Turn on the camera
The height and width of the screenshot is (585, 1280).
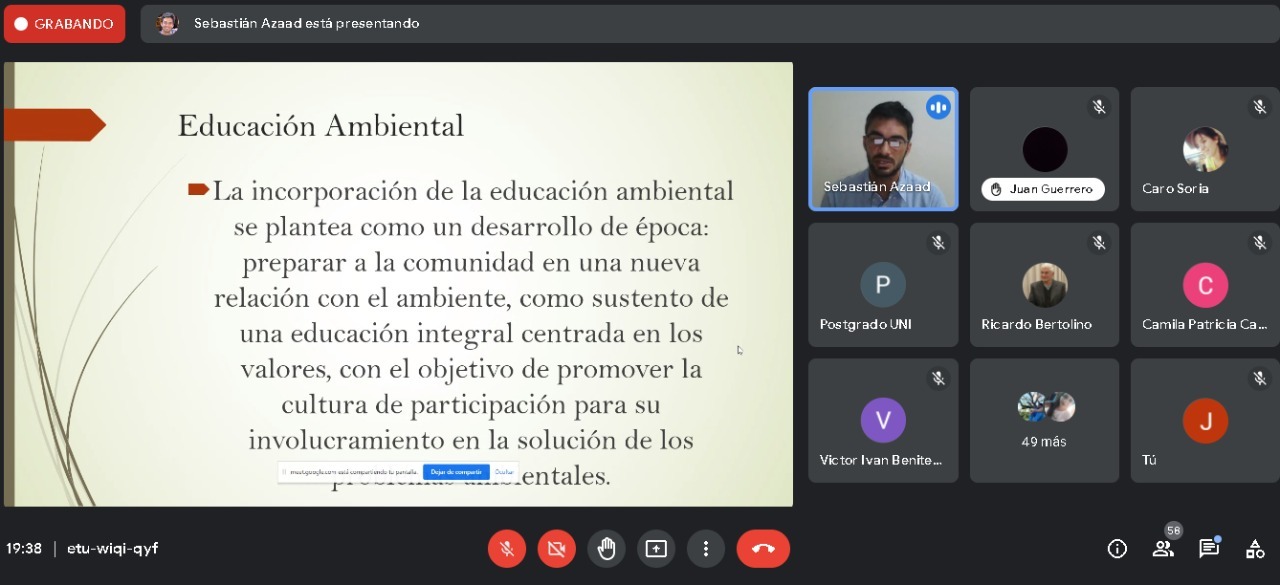tap(557, 549)
